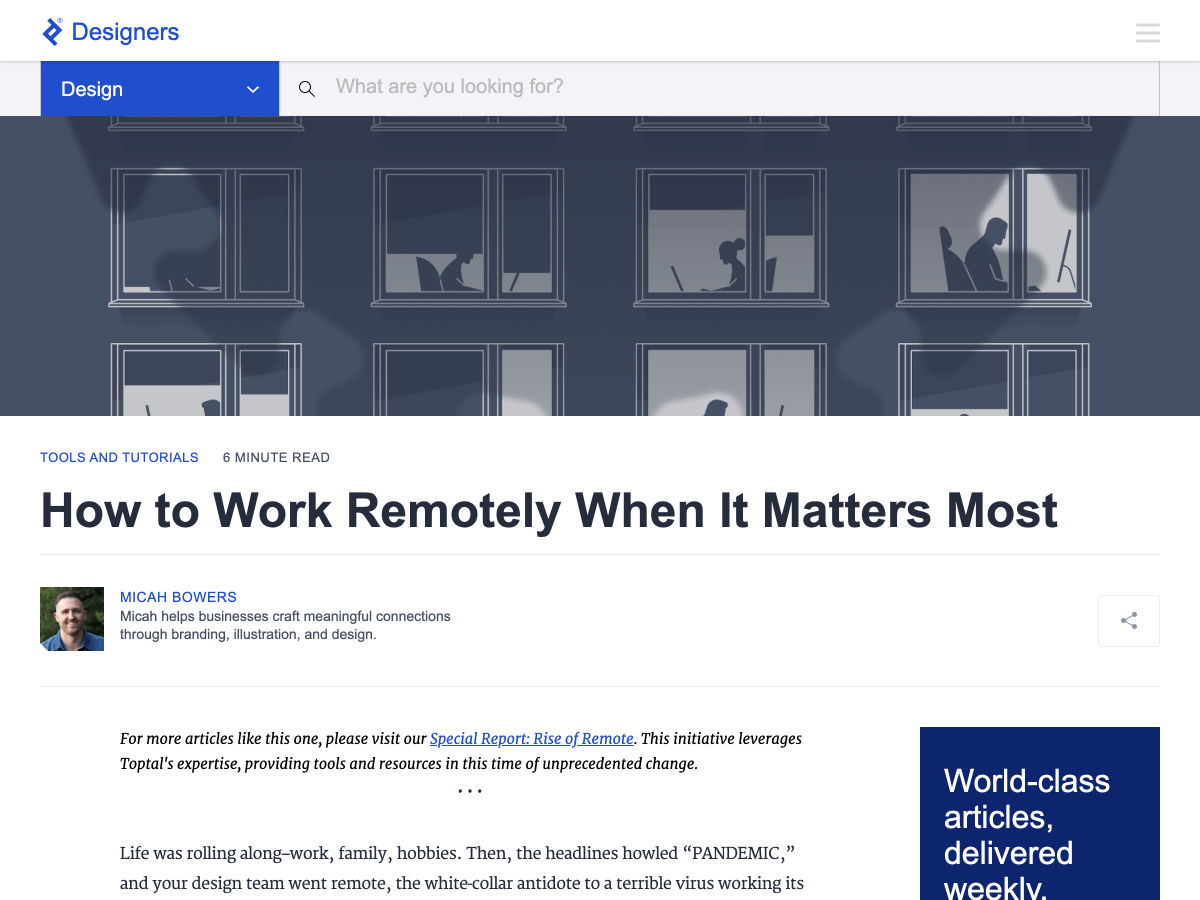Open the hamburger menu
Screen dimensions: 1200x900
(1148, 33)
